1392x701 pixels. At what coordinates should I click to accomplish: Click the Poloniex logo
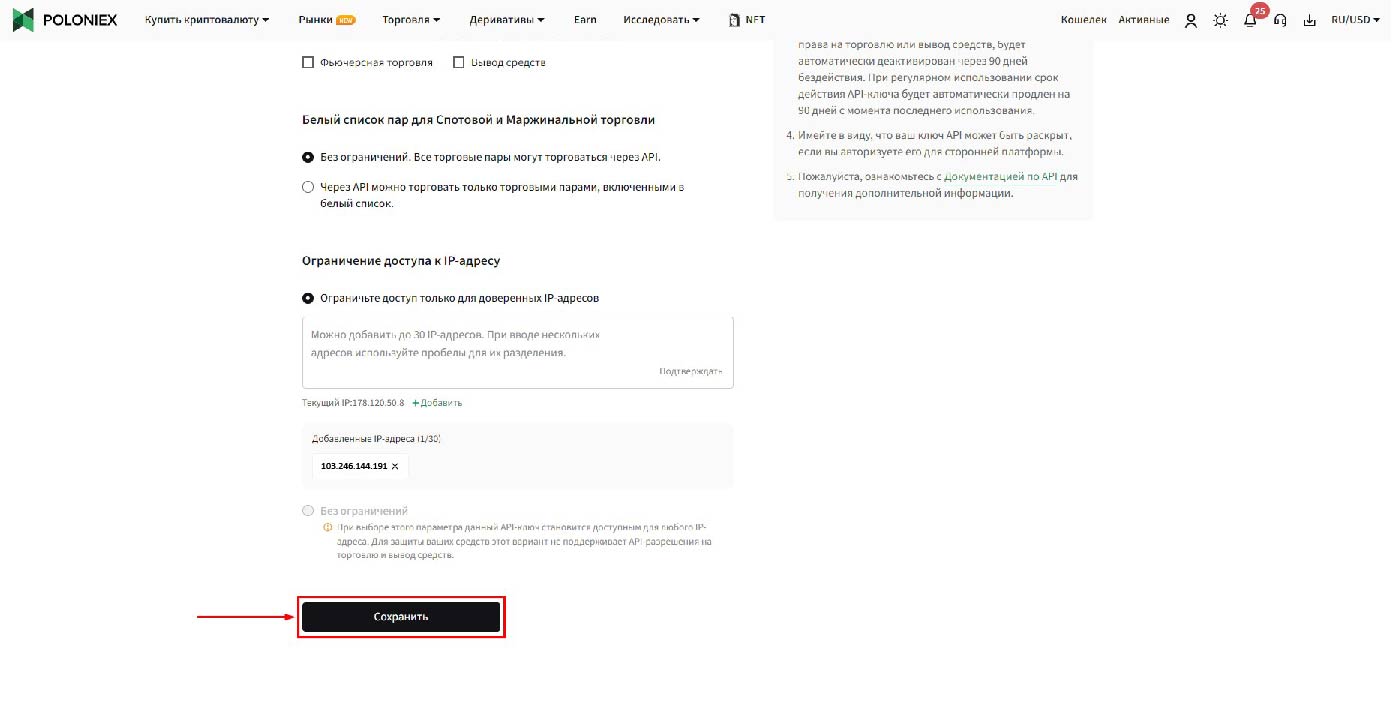65,19
